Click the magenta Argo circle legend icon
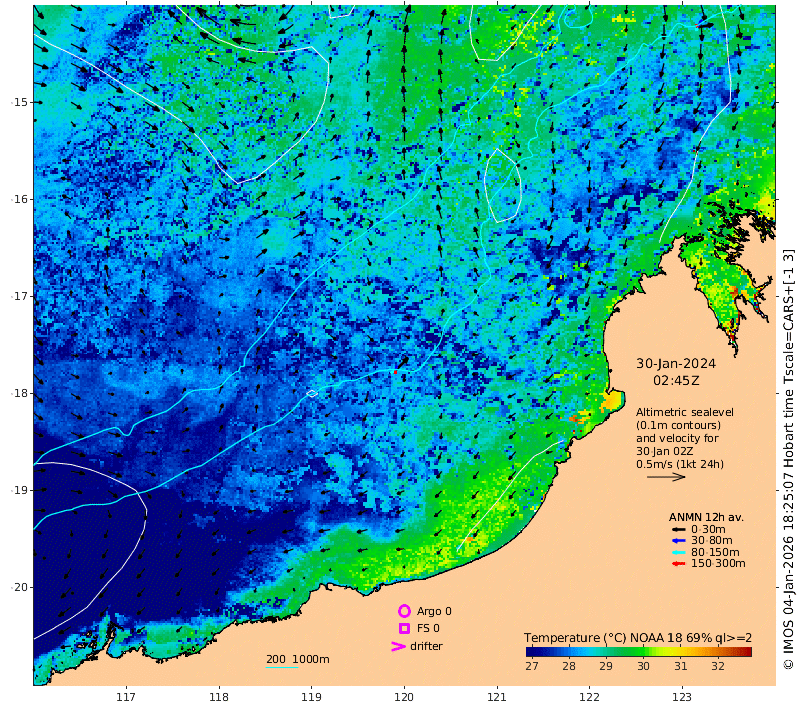This screenshot has height=710, width=800. point(404,611)
